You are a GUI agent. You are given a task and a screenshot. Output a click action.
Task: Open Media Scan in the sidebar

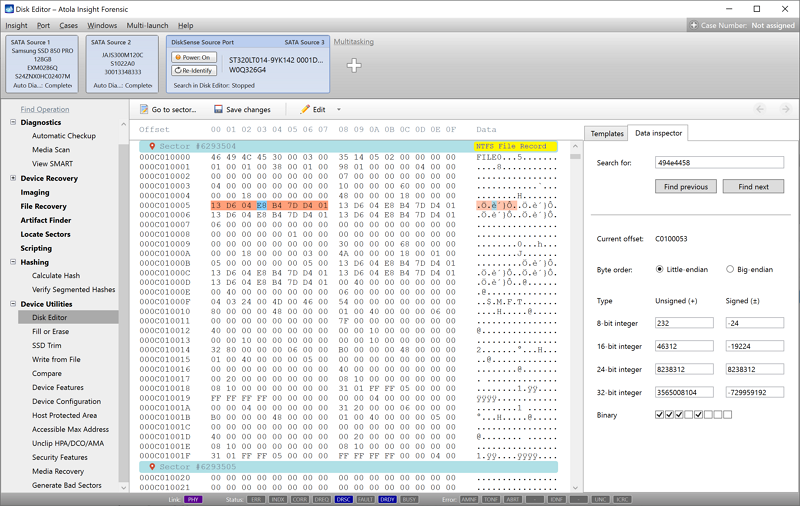pyautogui.click(x=51, y=149)
